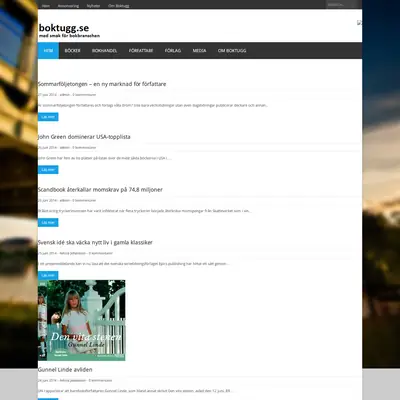Click the boktugg.se site logo
Viewport: 400px width, 400px height.
coord(64,28)
